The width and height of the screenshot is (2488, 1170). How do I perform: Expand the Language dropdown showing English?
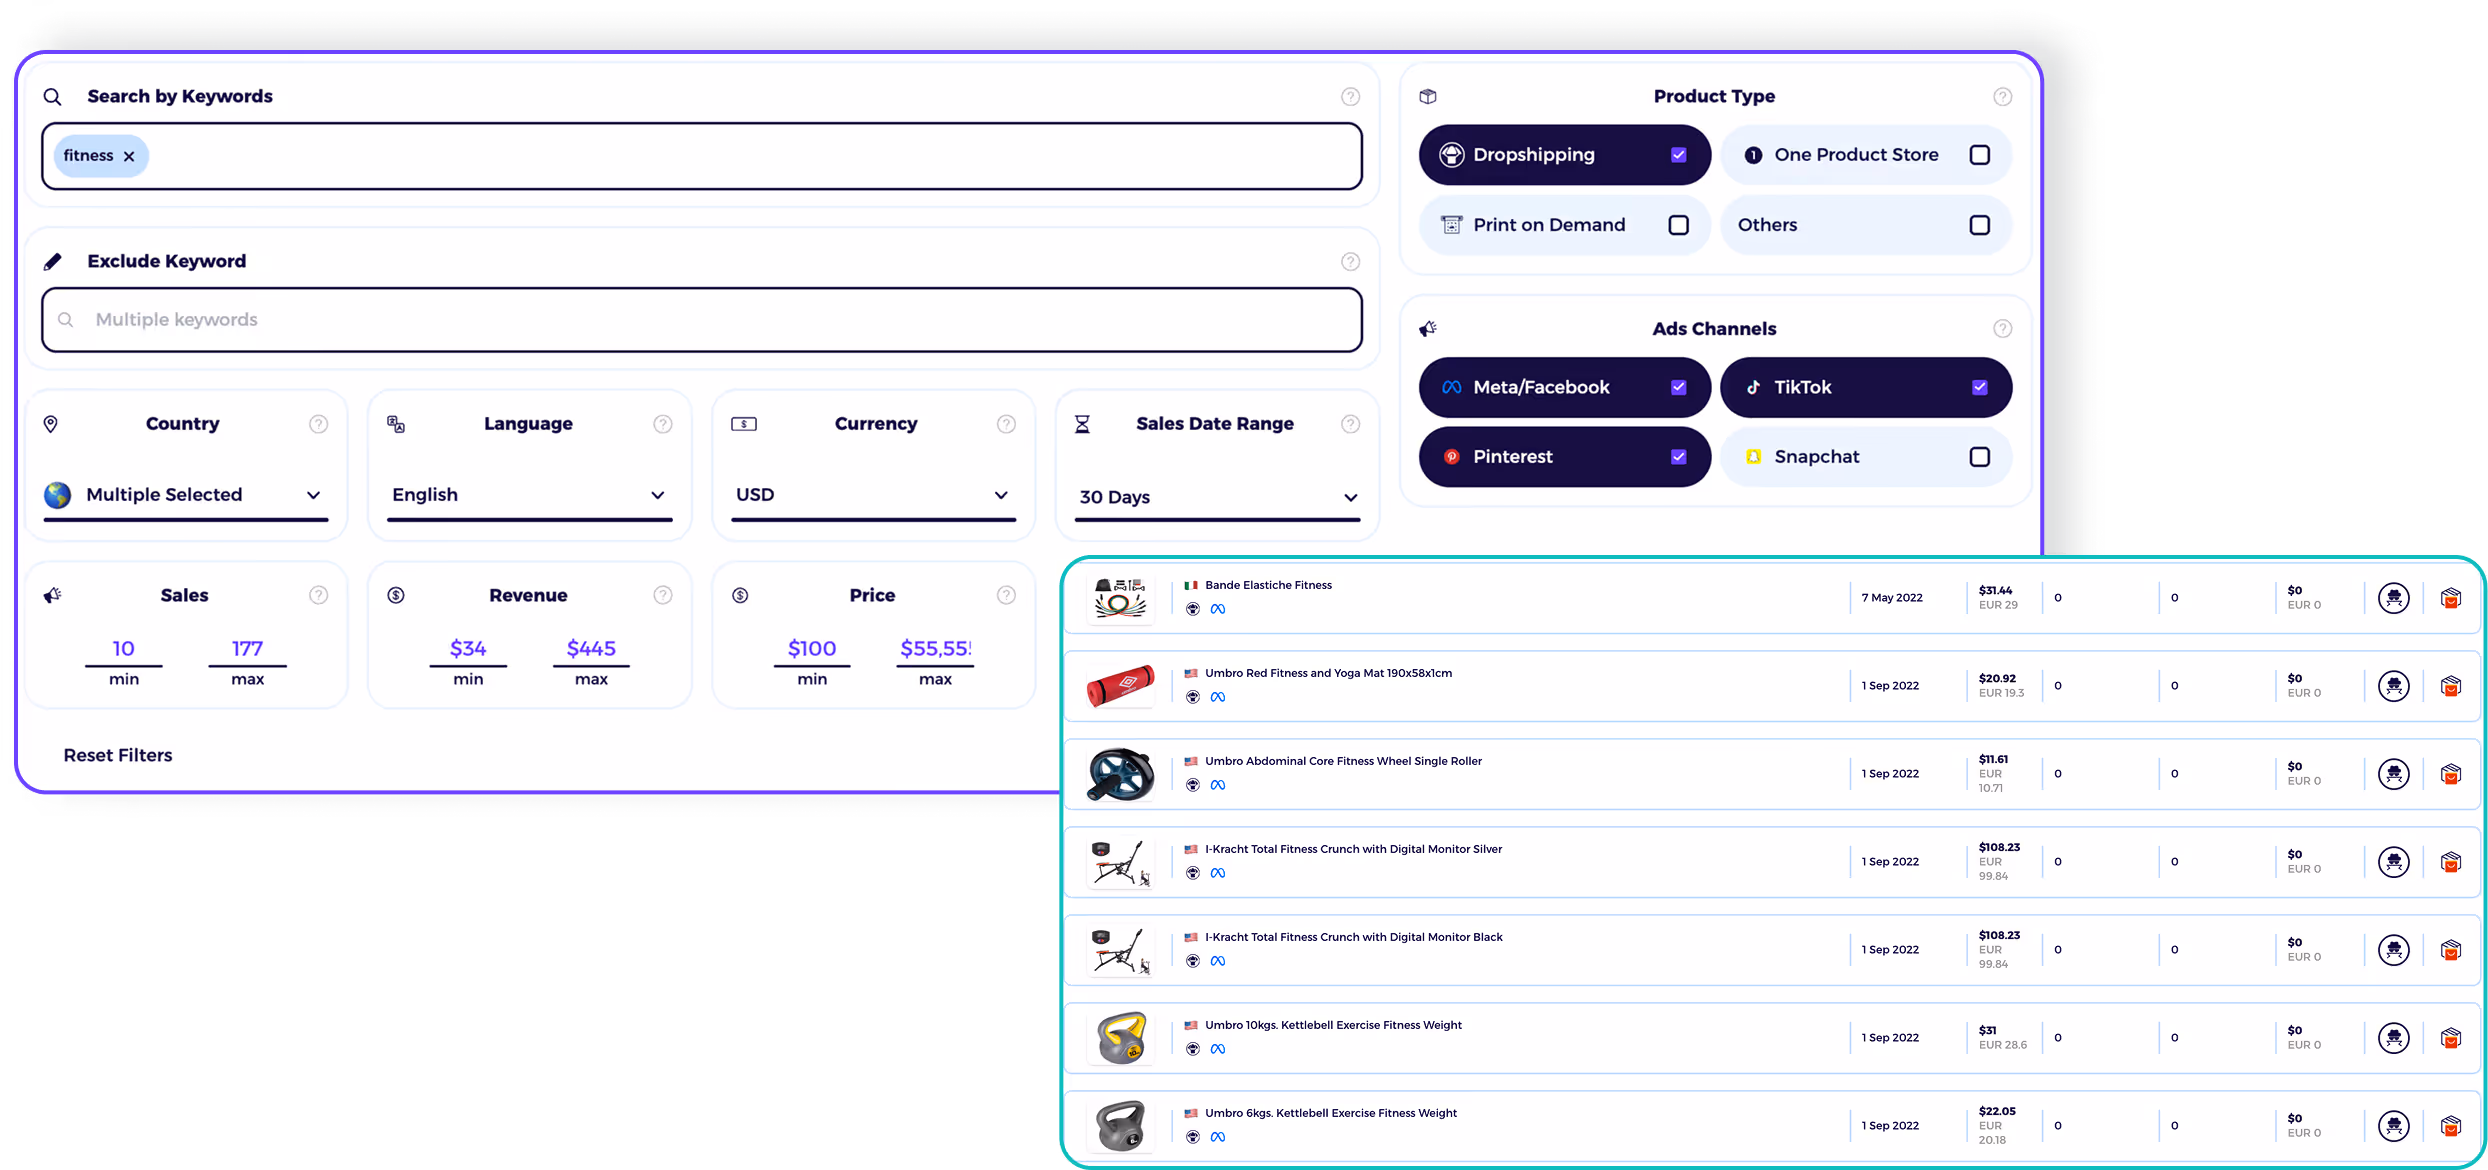(x=529, y=495)
